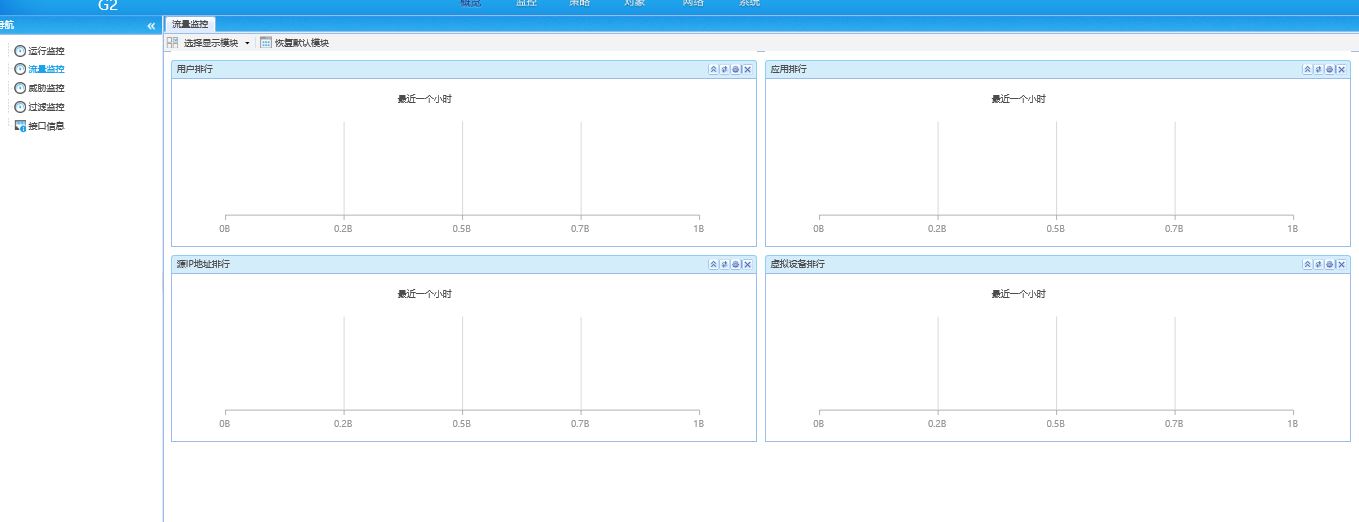
Task: Click the 虚拟设备排行 panel title
Action: pos(797,264)
